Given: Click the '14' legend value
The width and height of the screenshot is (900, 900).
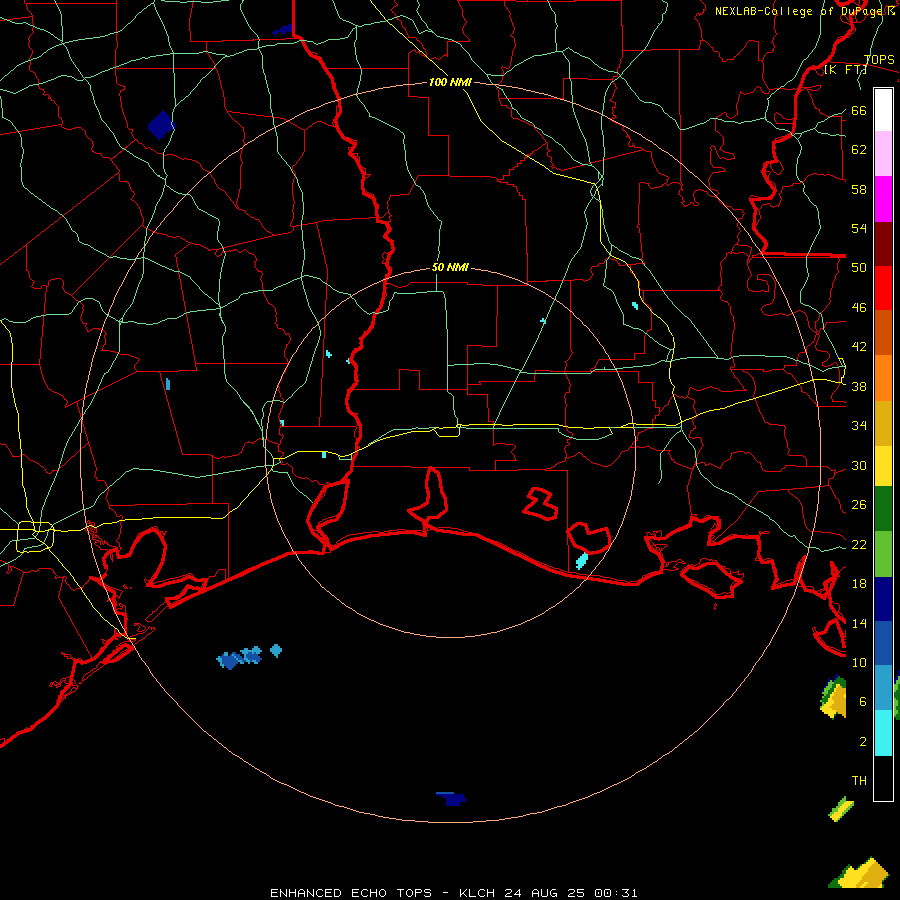Looking at the screenshot, I should point(859,623).
